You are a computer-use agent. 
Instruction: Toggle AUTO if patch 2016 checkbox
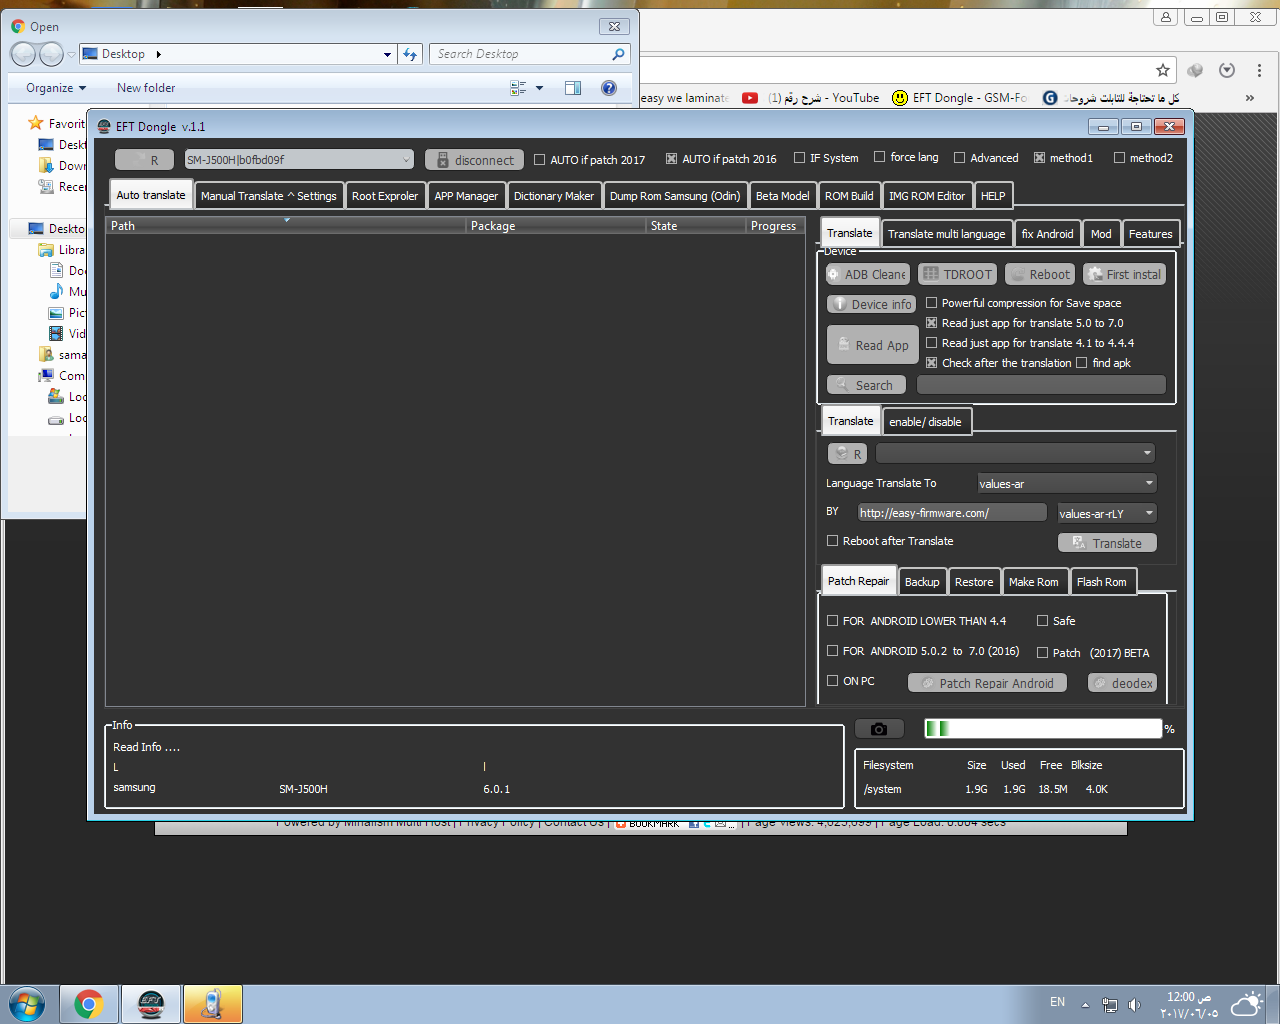[x=672, y=159]
